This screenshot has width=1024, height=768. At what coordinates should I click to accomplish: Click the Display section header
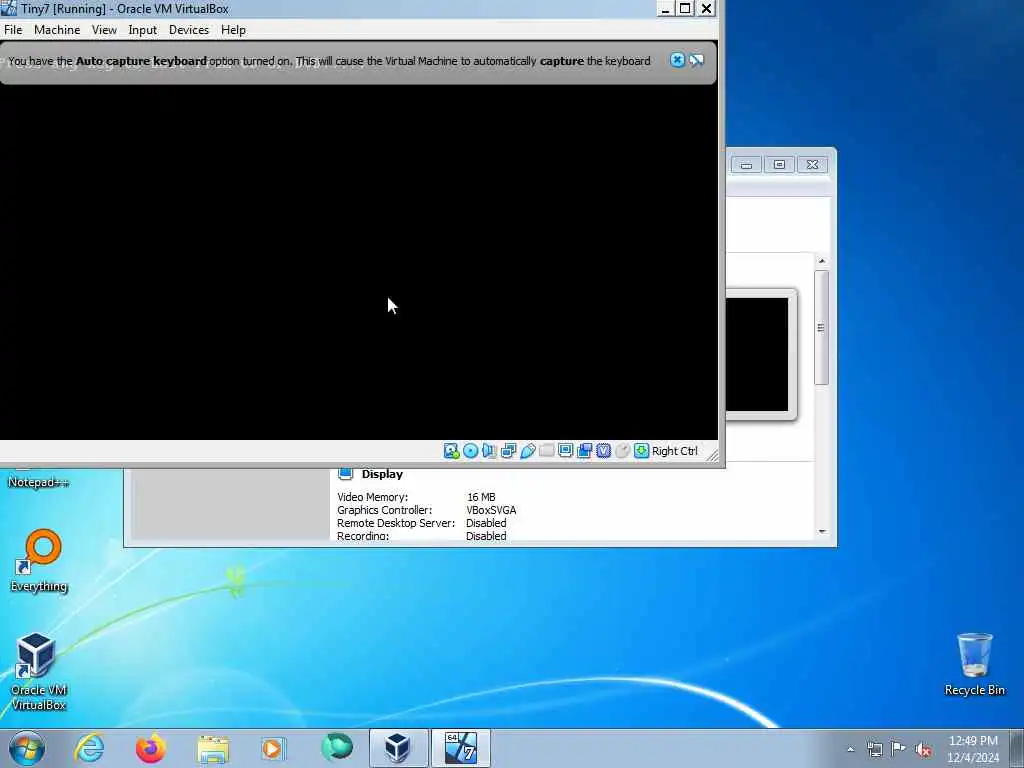(x=382, y=474)
